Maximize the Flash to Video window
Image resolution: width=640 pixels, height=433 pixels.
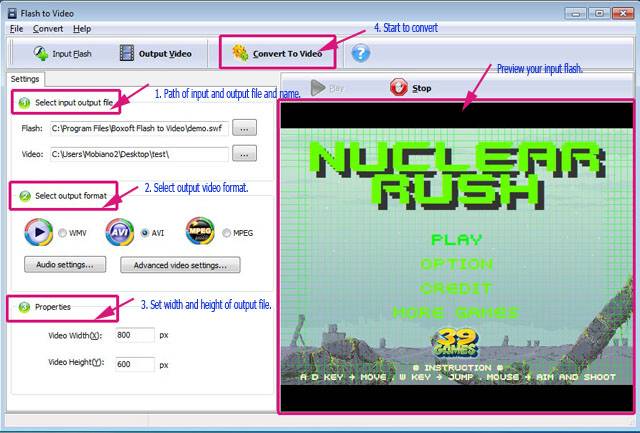tap(599, 13)
